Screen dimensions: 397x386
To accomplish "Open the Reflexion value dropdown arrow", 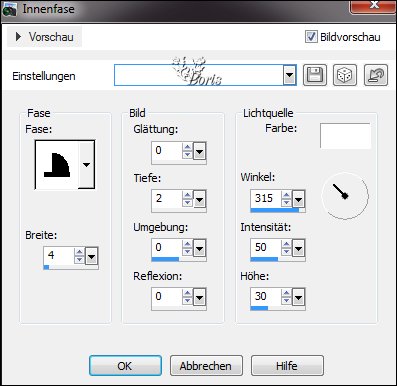I will pyautogui.click(x=199, y=297).
